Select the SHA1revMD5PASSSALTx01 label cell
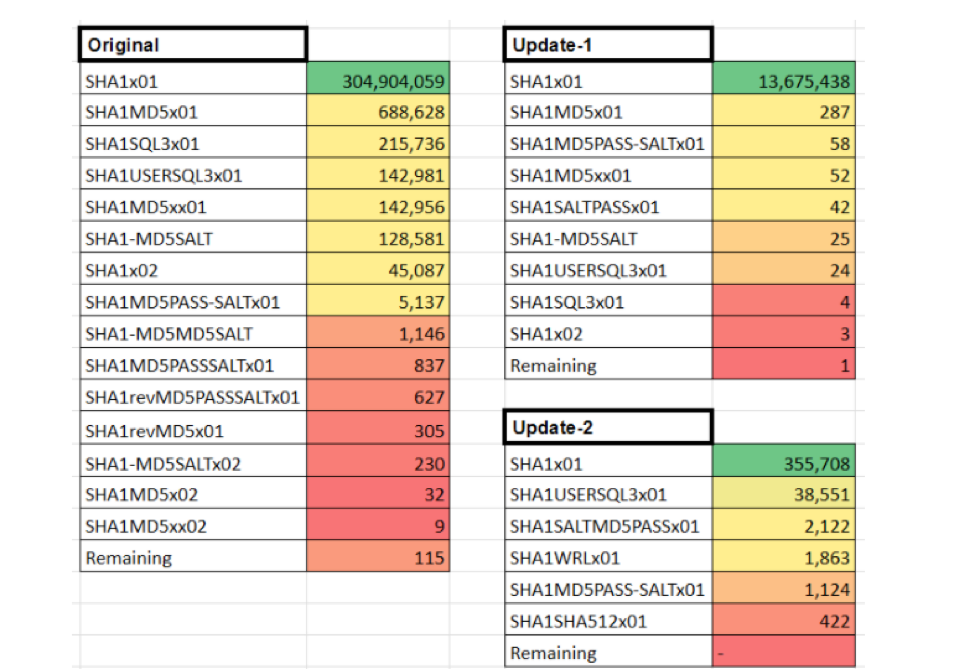Image resolution: width=975 pixels, height=669 pixels. pyautogui.click(x=192, y=398)
